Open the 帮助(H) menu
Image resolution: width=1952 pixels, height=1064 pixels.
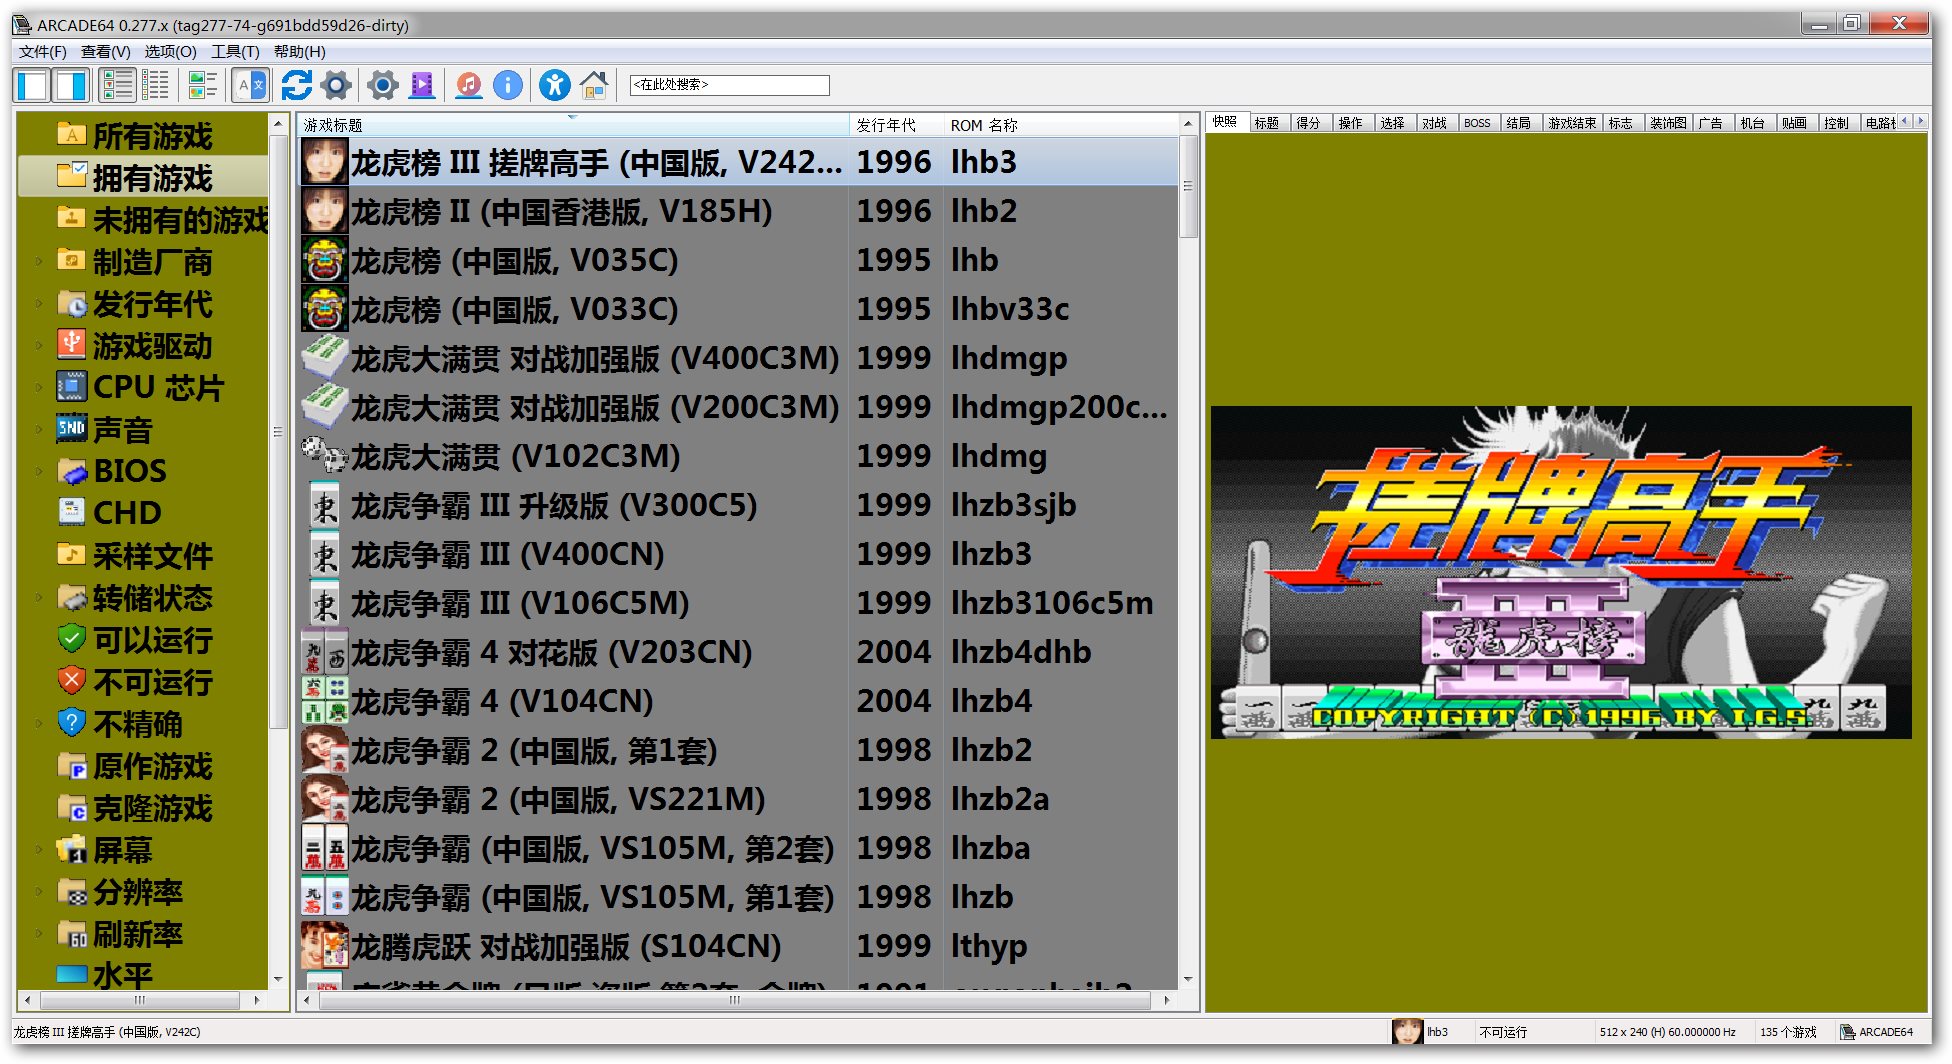tap(300, 52)
